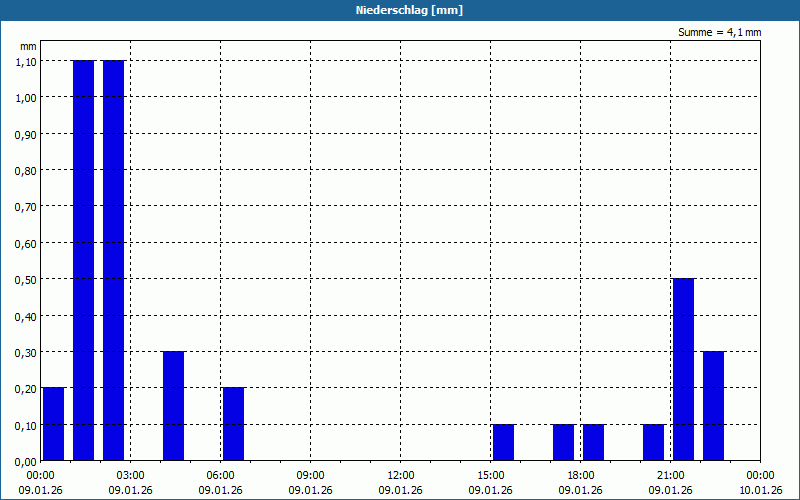The image size is (800, 500).
Task: Click the 09:00 time axis label
Action: 310,476
